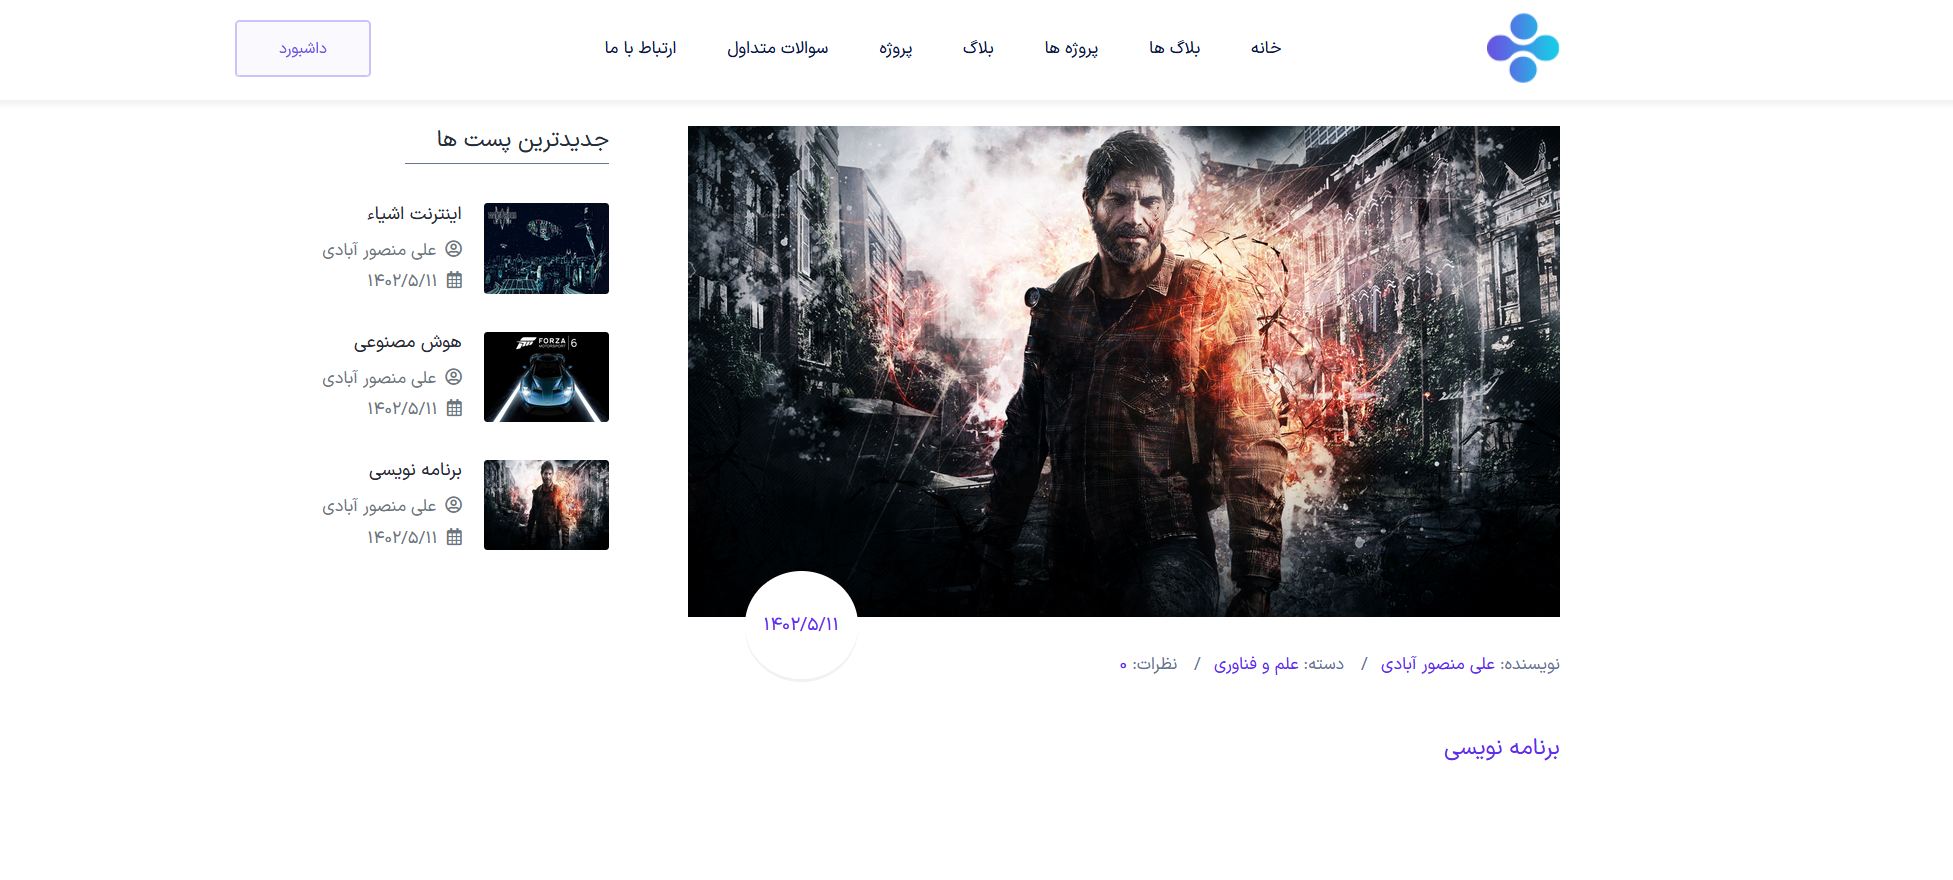Open سوالات متداول menu item

click(777, 48)
